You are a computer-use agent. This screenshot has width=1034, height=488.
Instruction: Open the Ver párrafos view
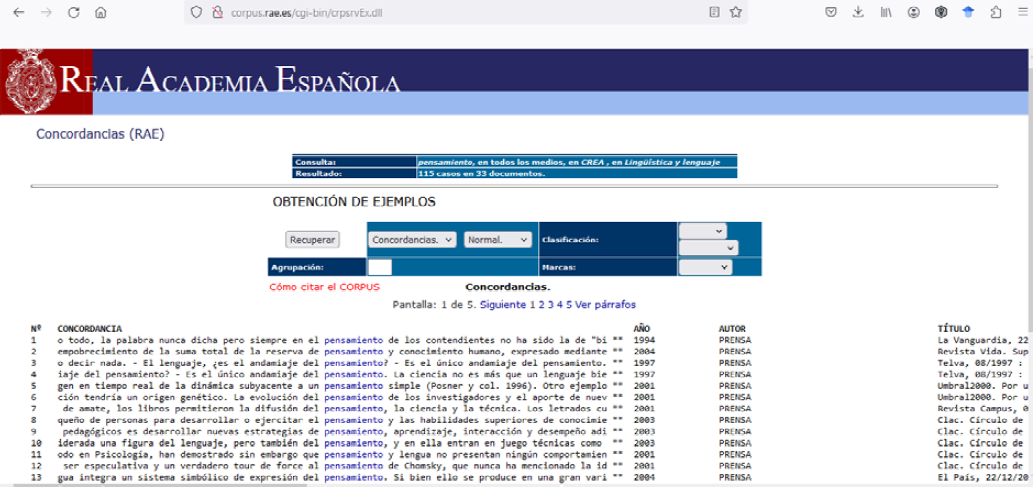click(x=605, y=304)
